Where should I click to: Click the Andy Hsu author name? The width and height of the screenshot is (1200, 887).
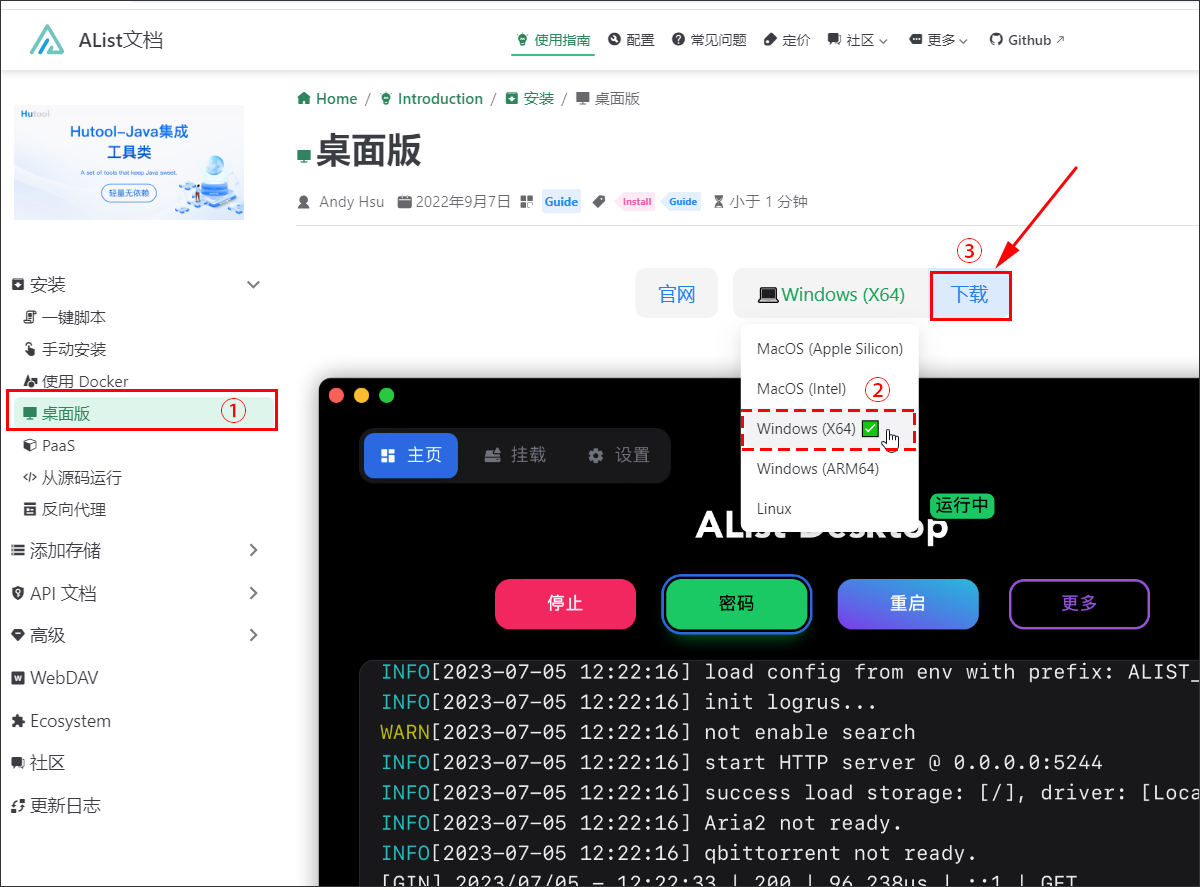[x=354, y=201]
